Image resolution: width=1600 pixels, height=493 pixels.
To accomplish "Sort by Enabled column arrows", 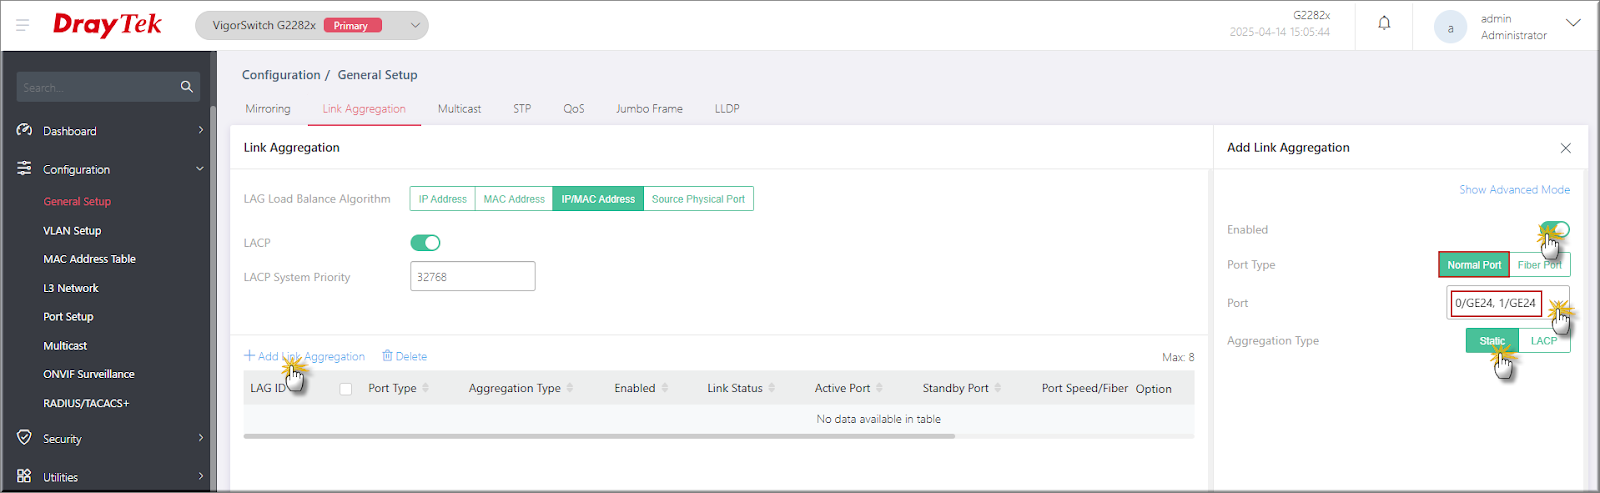I will point(664,388).
